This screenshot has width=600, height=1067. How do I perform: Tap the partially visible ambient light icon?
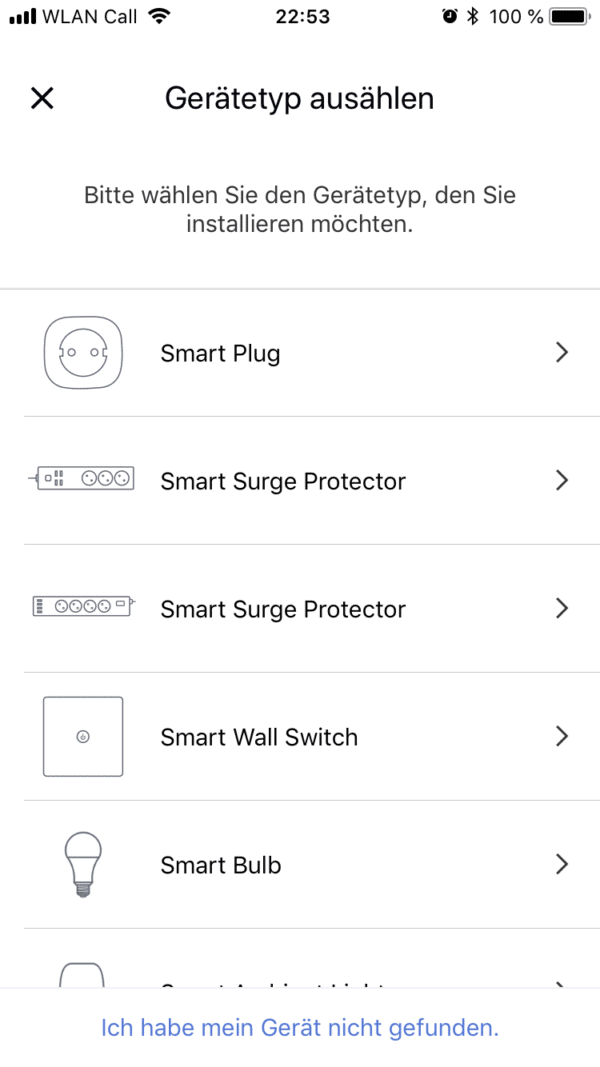point(83,974)
